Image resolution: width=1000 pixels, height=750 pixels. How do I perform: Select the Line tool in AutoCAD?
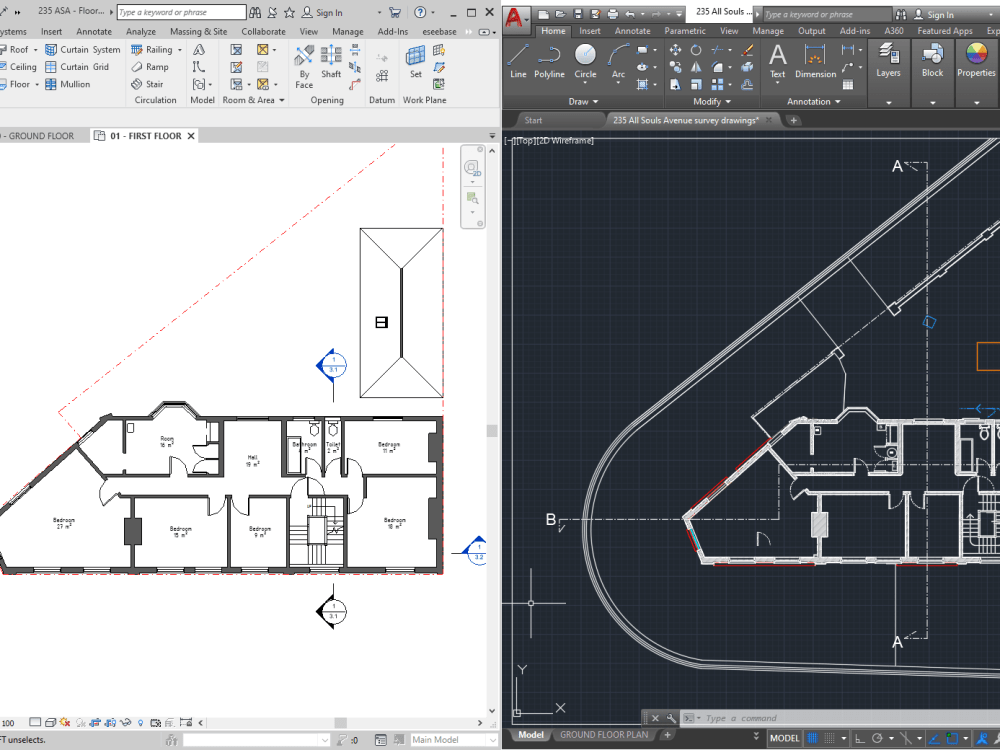(518, 61)
